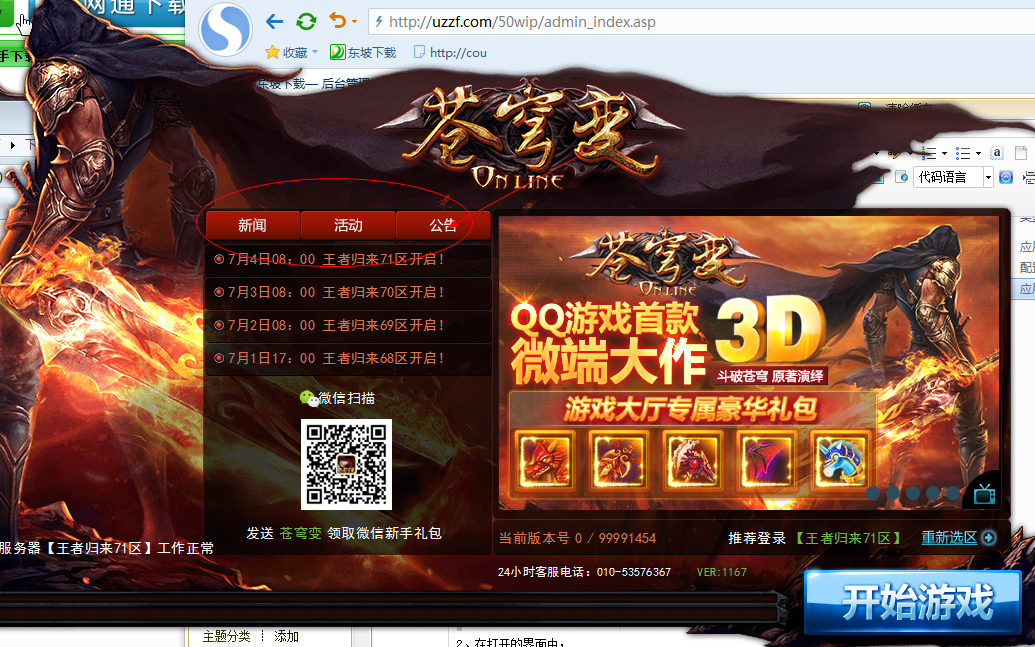Click the blue round icon right of 代码语言
The height and width of the screenshot is (647, 1035).
click(1005, 177)
